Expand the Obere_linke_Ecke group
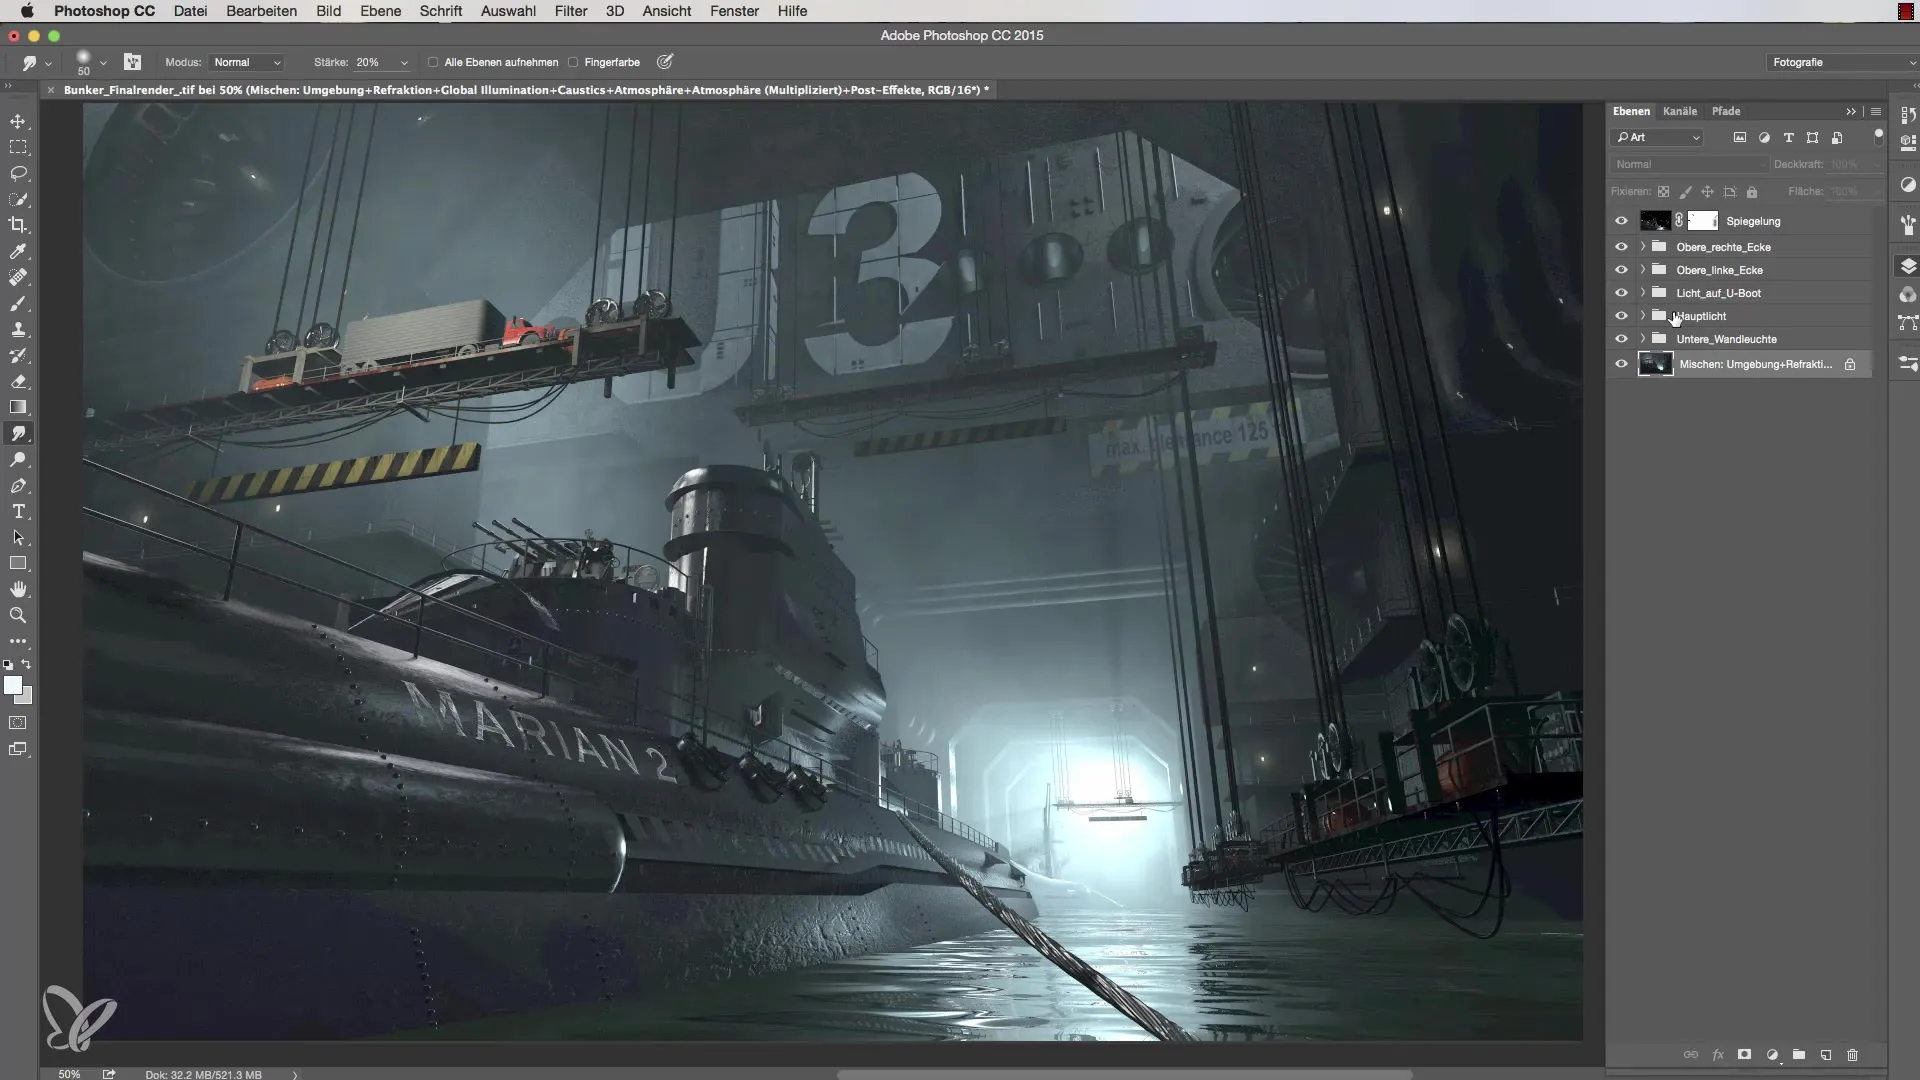The height and width of the screenshot is (1080, 1920). (x=1642, y=270)
